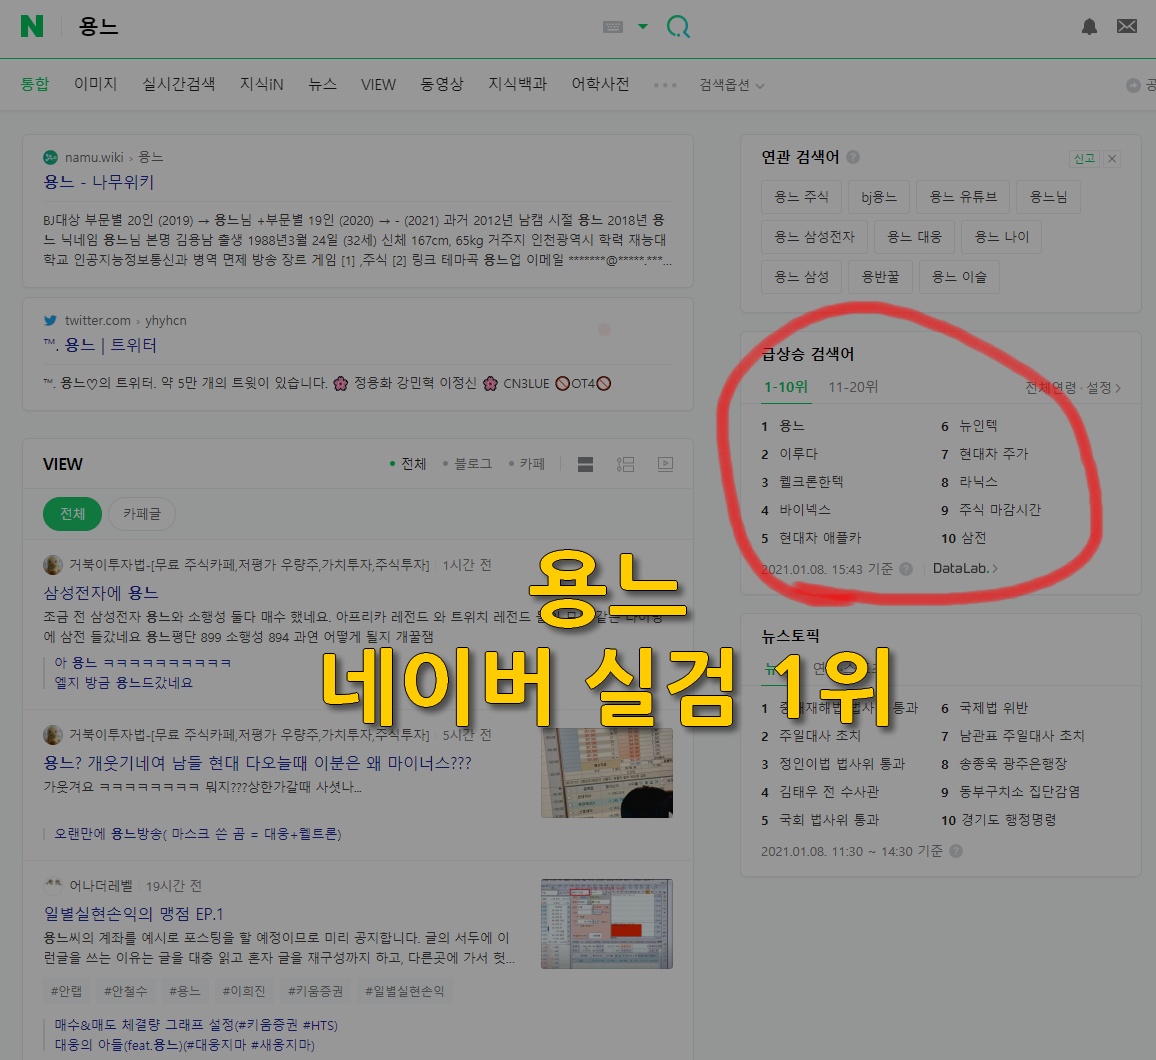Switch to VIEW list layout icon
This screenshot has width=1156, height=1060.
pos(625,464)
